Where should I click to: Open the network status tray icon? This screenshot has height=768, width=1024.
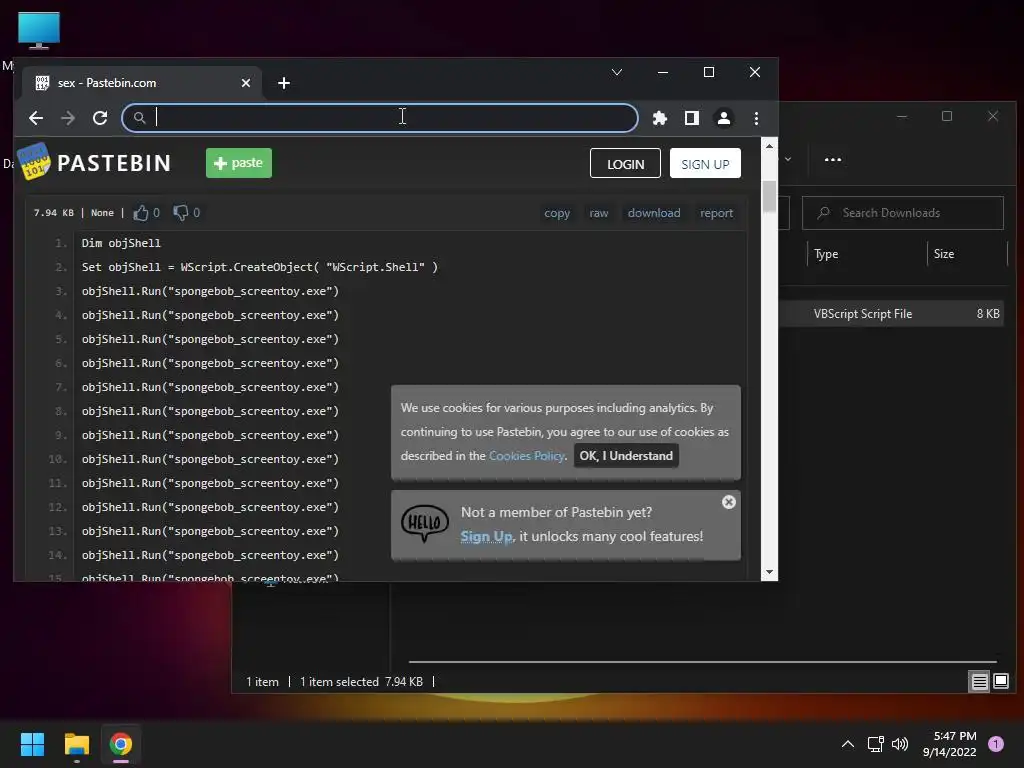click(875, 744)
